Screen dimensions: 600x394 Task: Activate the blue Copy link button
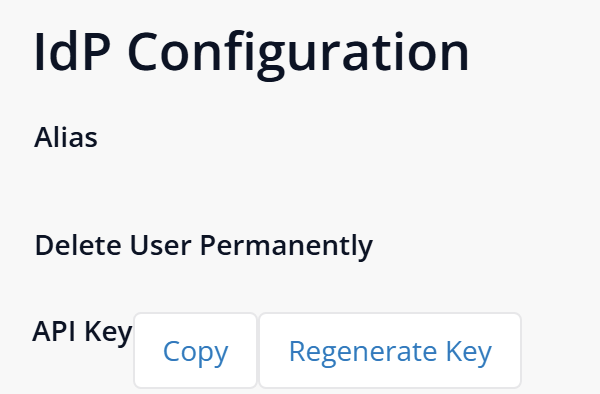pyautogui.click(x=195, y=350)
